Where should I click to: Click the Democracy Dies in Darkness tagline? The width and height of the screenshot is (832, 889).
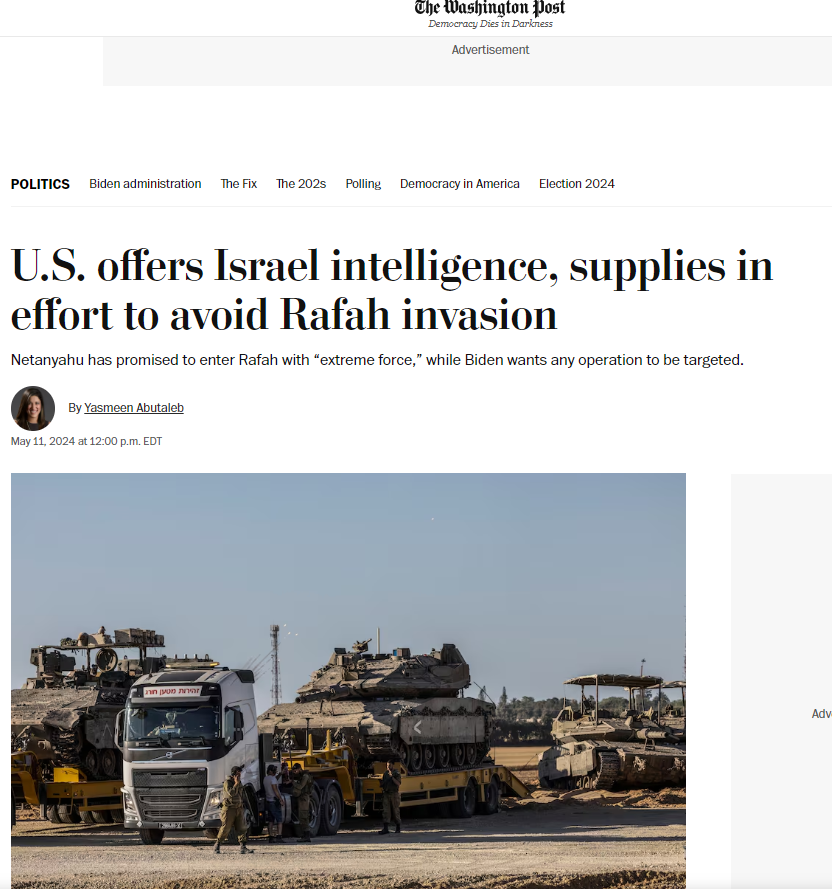[x=490, y=24]
